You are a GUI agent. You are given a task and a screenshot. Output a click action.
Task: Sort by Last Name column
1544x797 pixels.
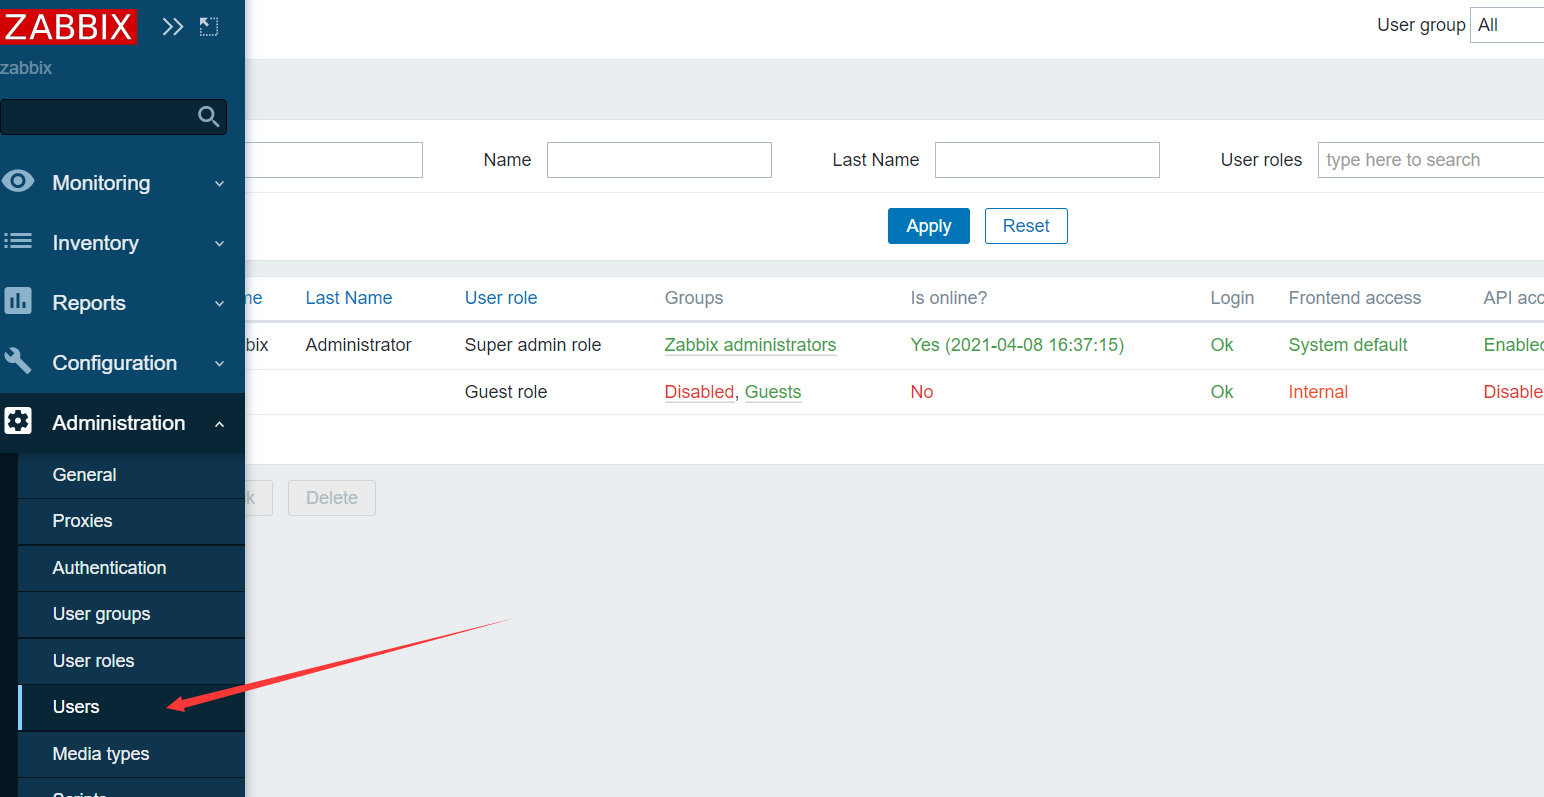(x=349, y=298)
